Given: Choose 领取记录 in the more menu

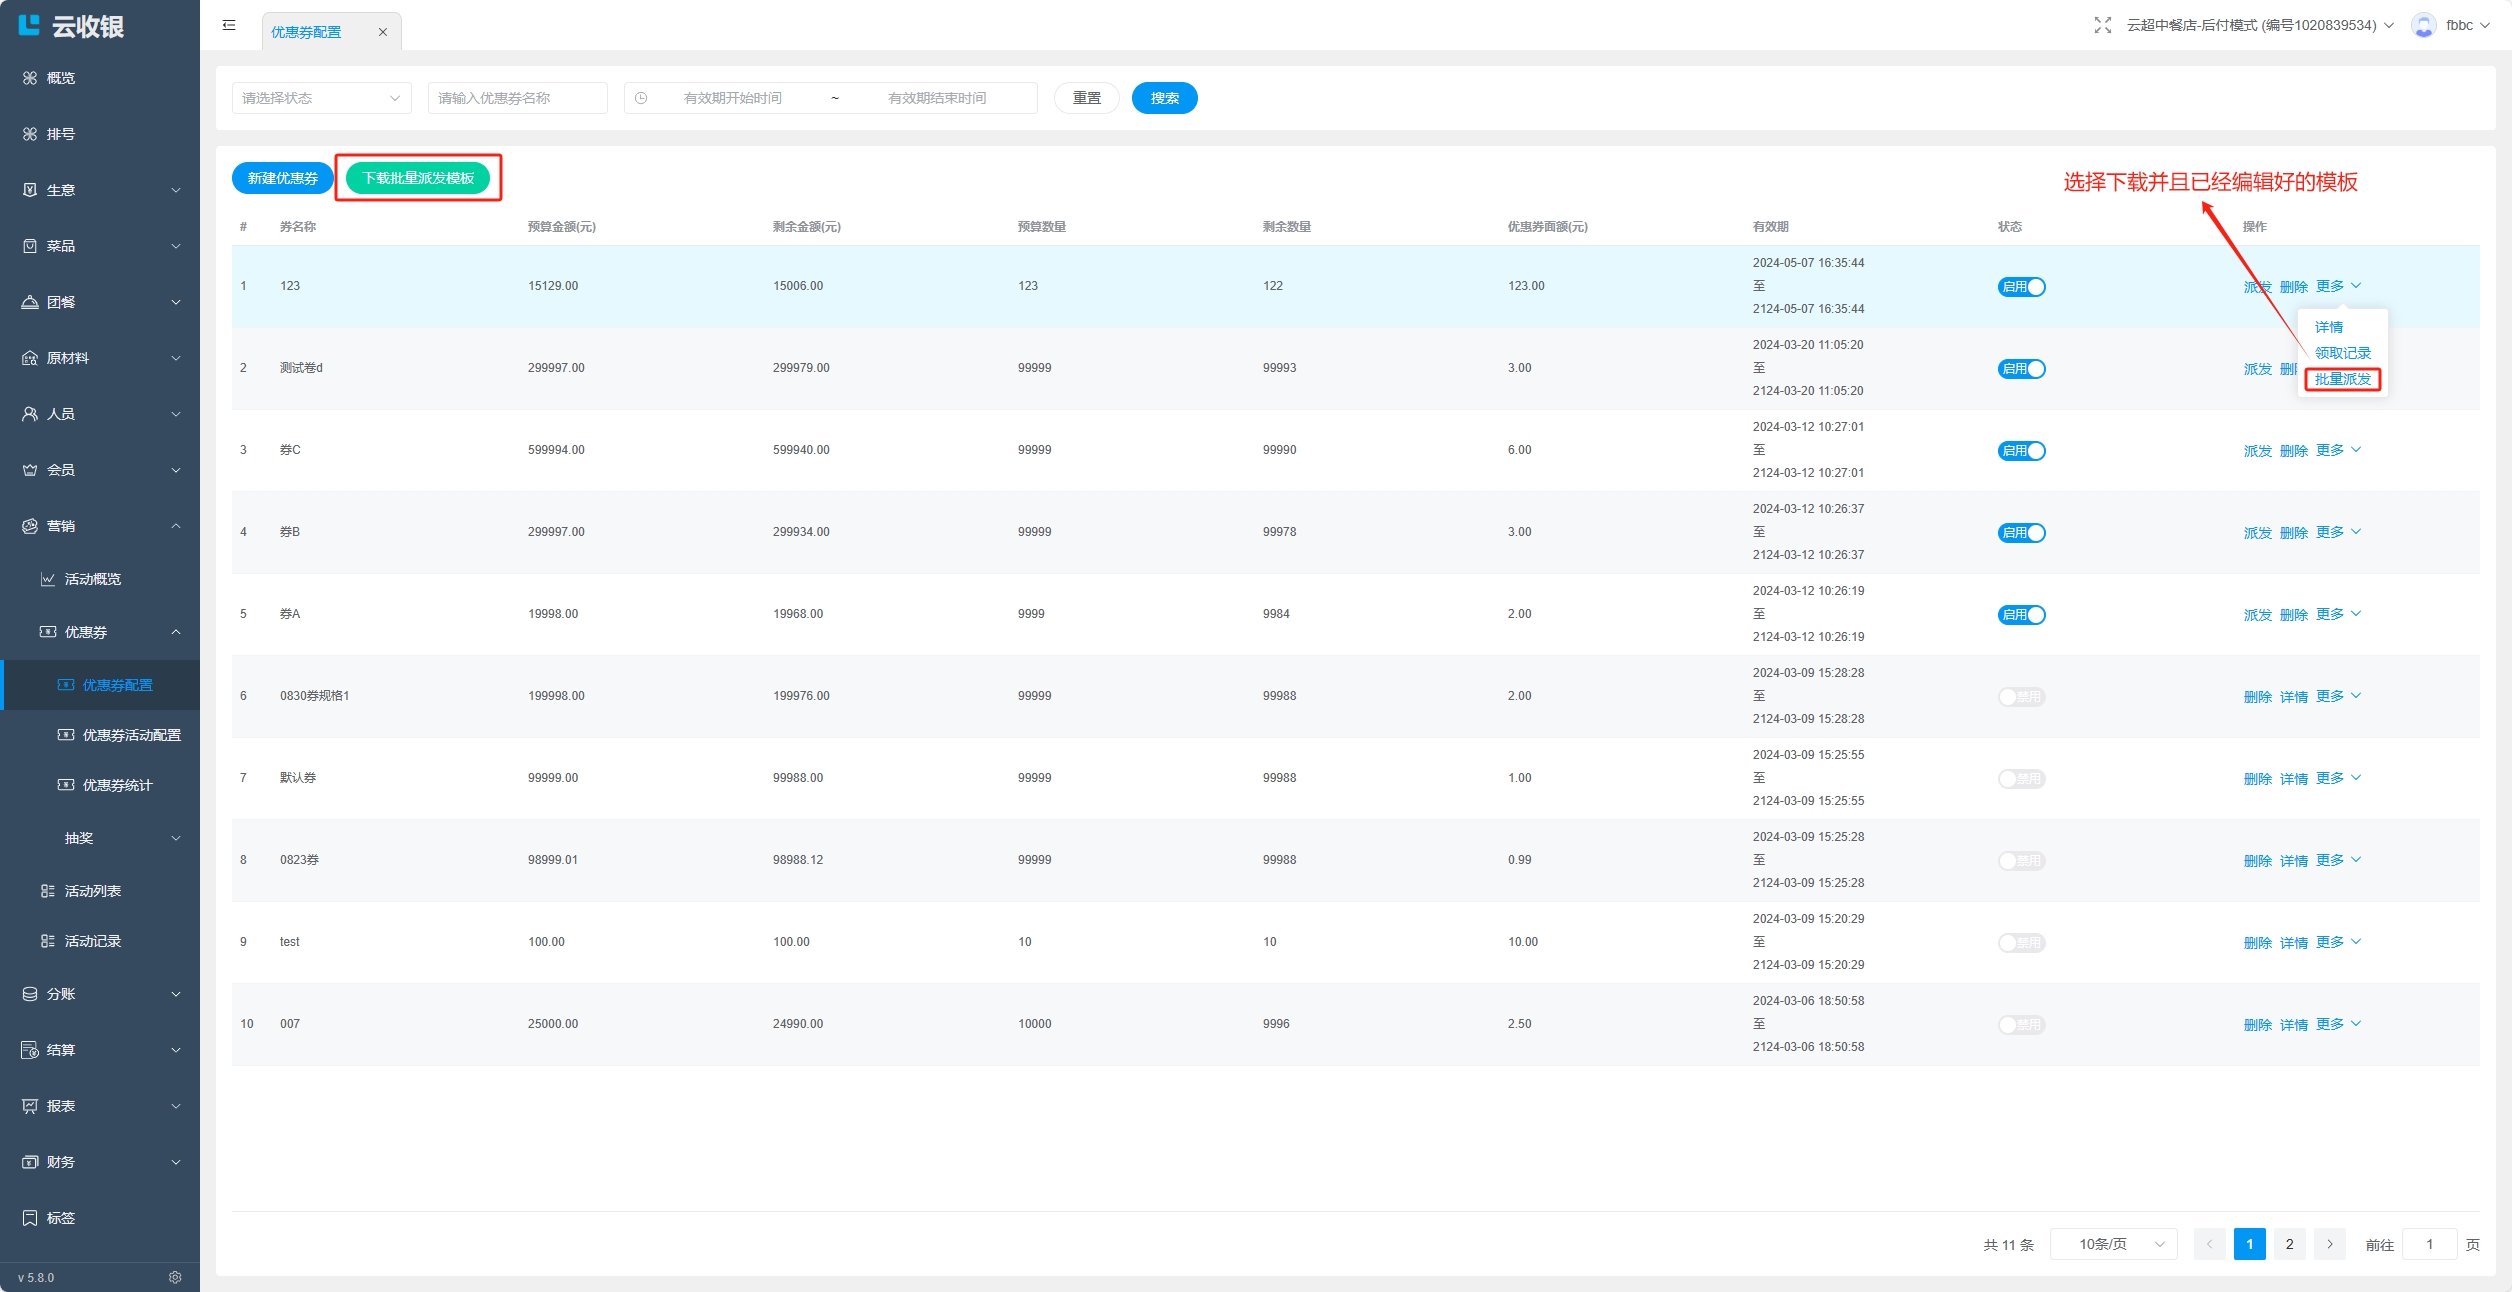Looking at the screenshot, I should click(2342, 353).
